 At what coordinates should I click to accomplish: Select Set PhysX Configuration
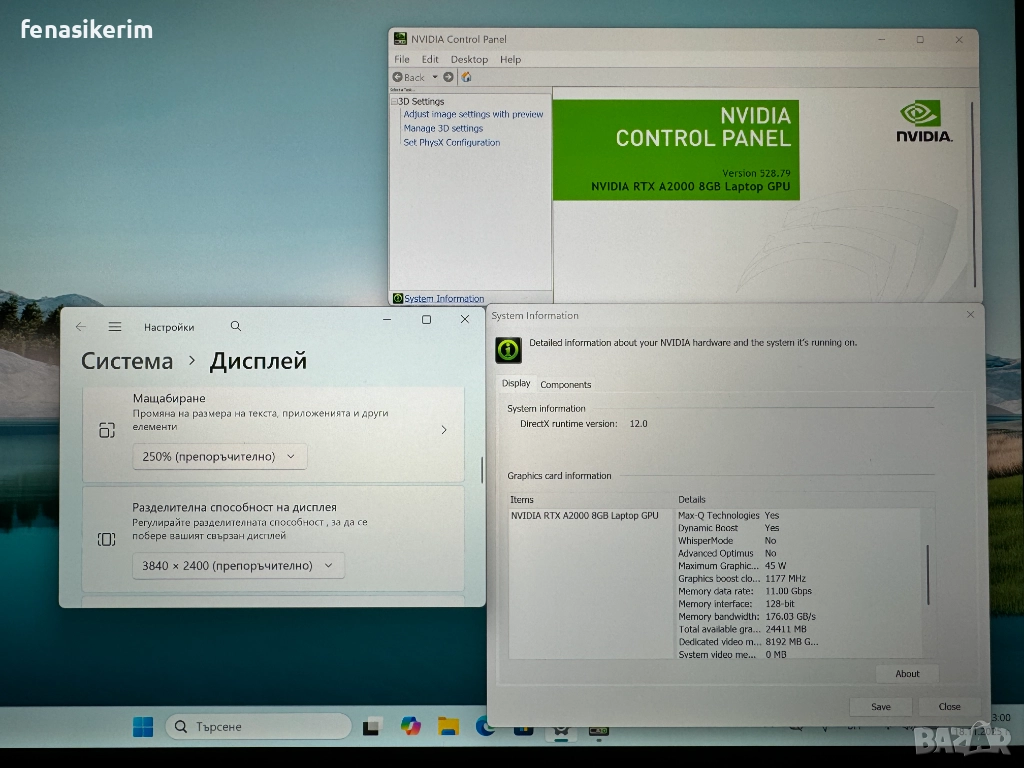click(451, 142)
